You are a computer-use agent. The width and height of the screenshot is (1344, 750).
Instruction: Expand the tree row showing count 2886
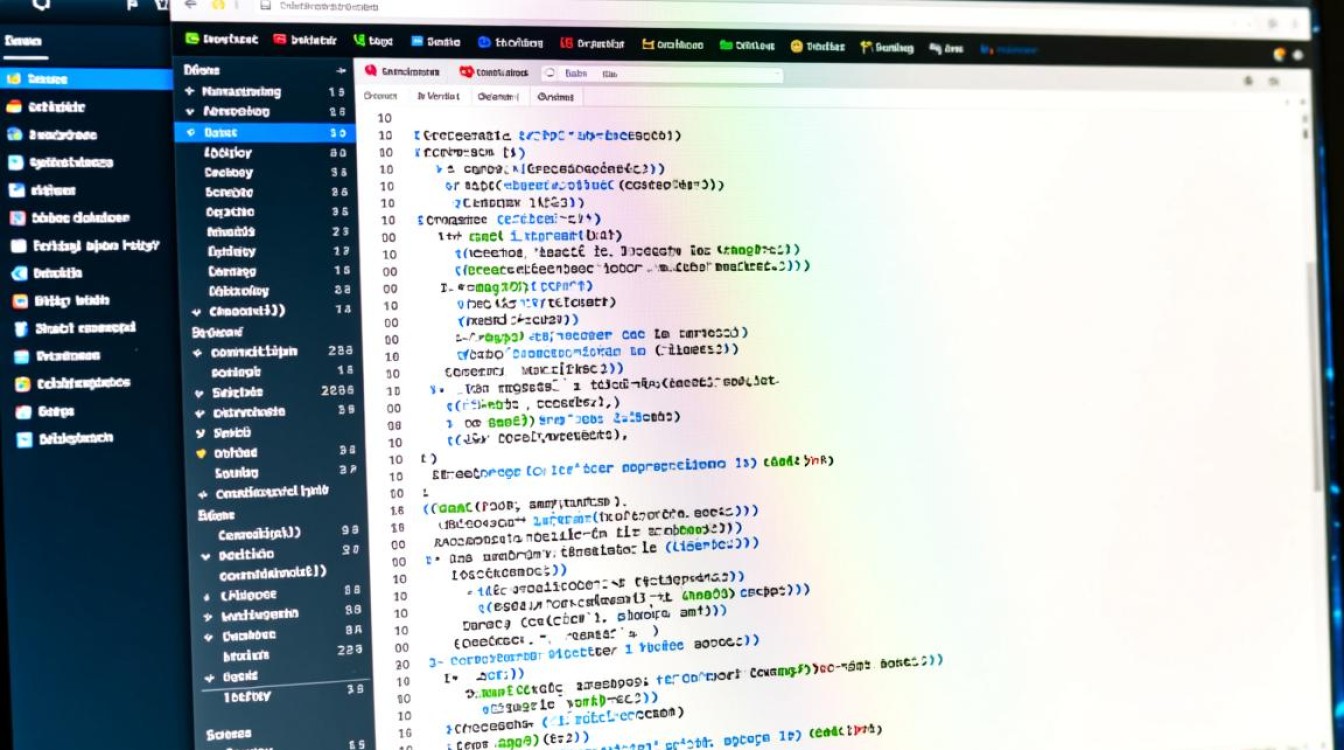(x=199, y=392)
